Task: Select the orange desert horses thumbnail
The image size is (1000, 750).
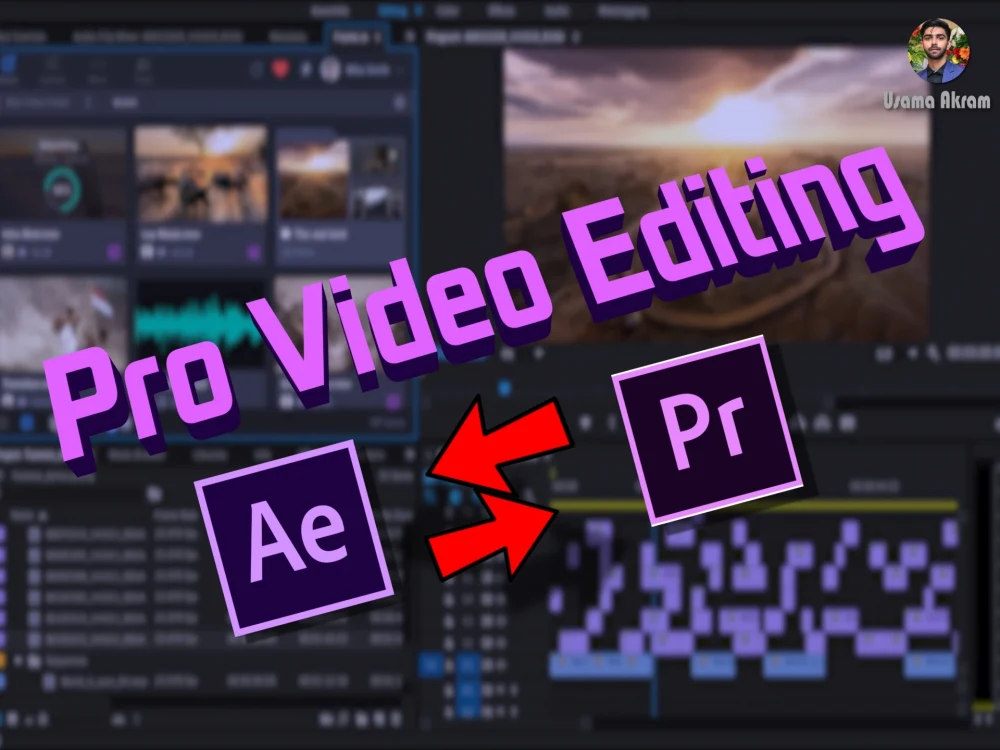Action: (x=201, y=173)
